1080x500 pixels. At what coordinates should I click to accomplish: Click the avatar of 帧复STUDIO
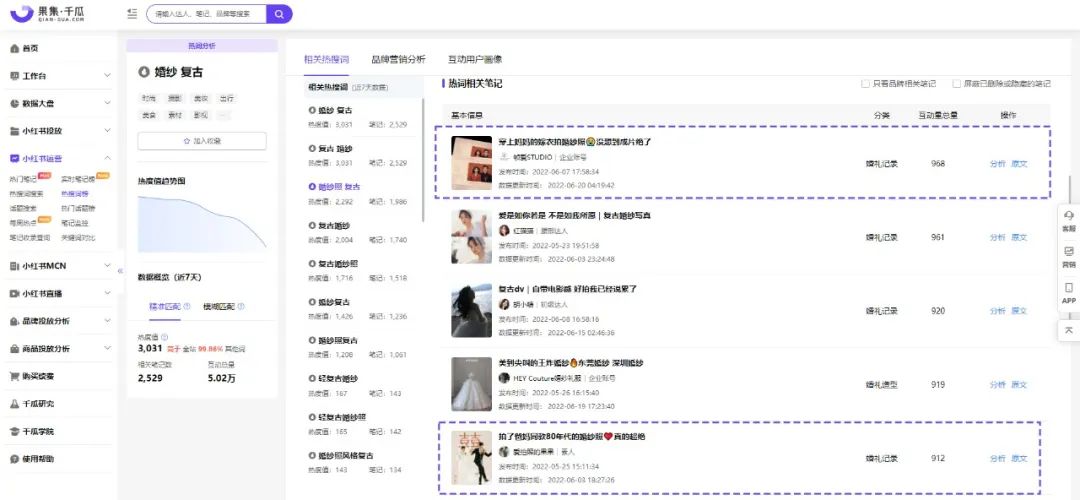504,157
